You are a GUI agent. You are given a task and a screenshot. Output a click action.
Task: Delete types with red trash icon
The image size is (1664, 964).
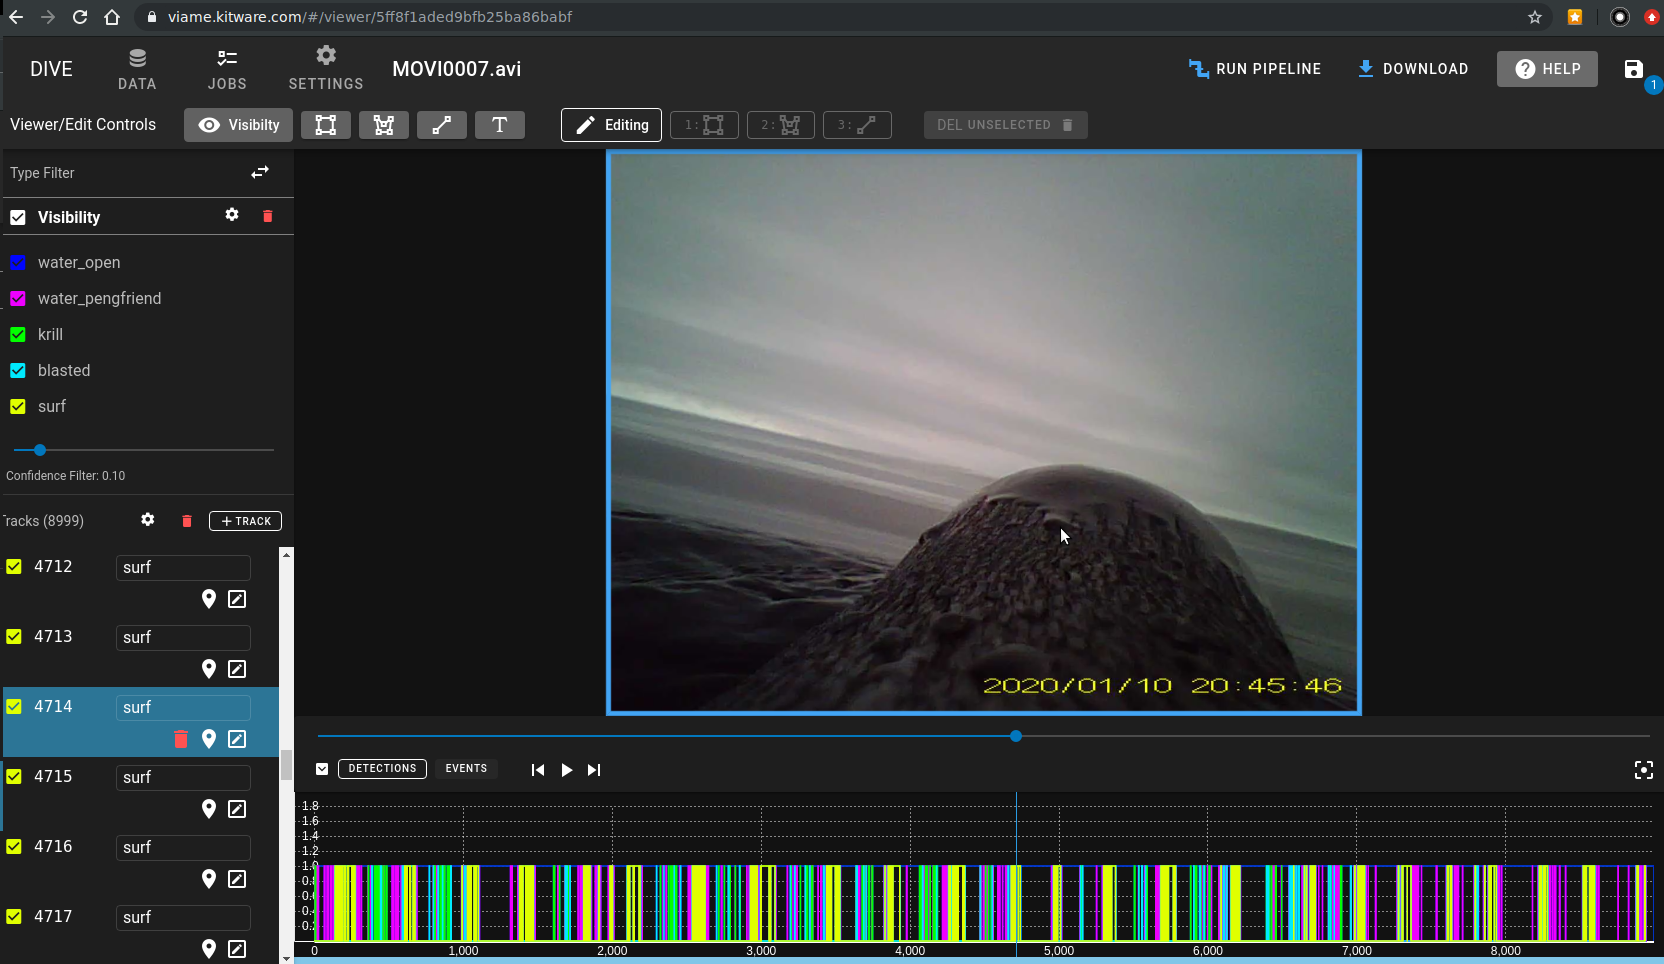[x=267, y=216]
